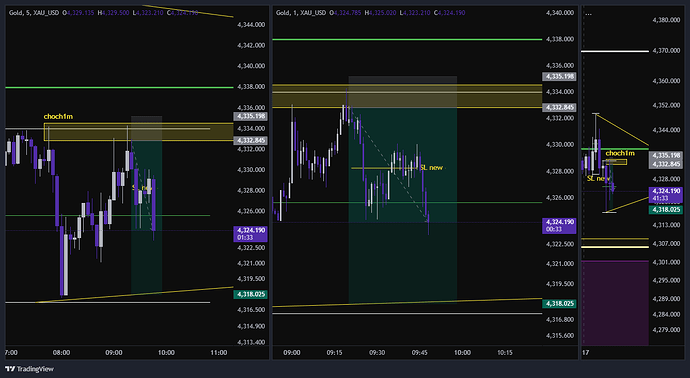This screenshot has height=378, width=690.
Task: Click the green 4,318.025 target tag in the 5-minute chart
Action: pos(250,294)
